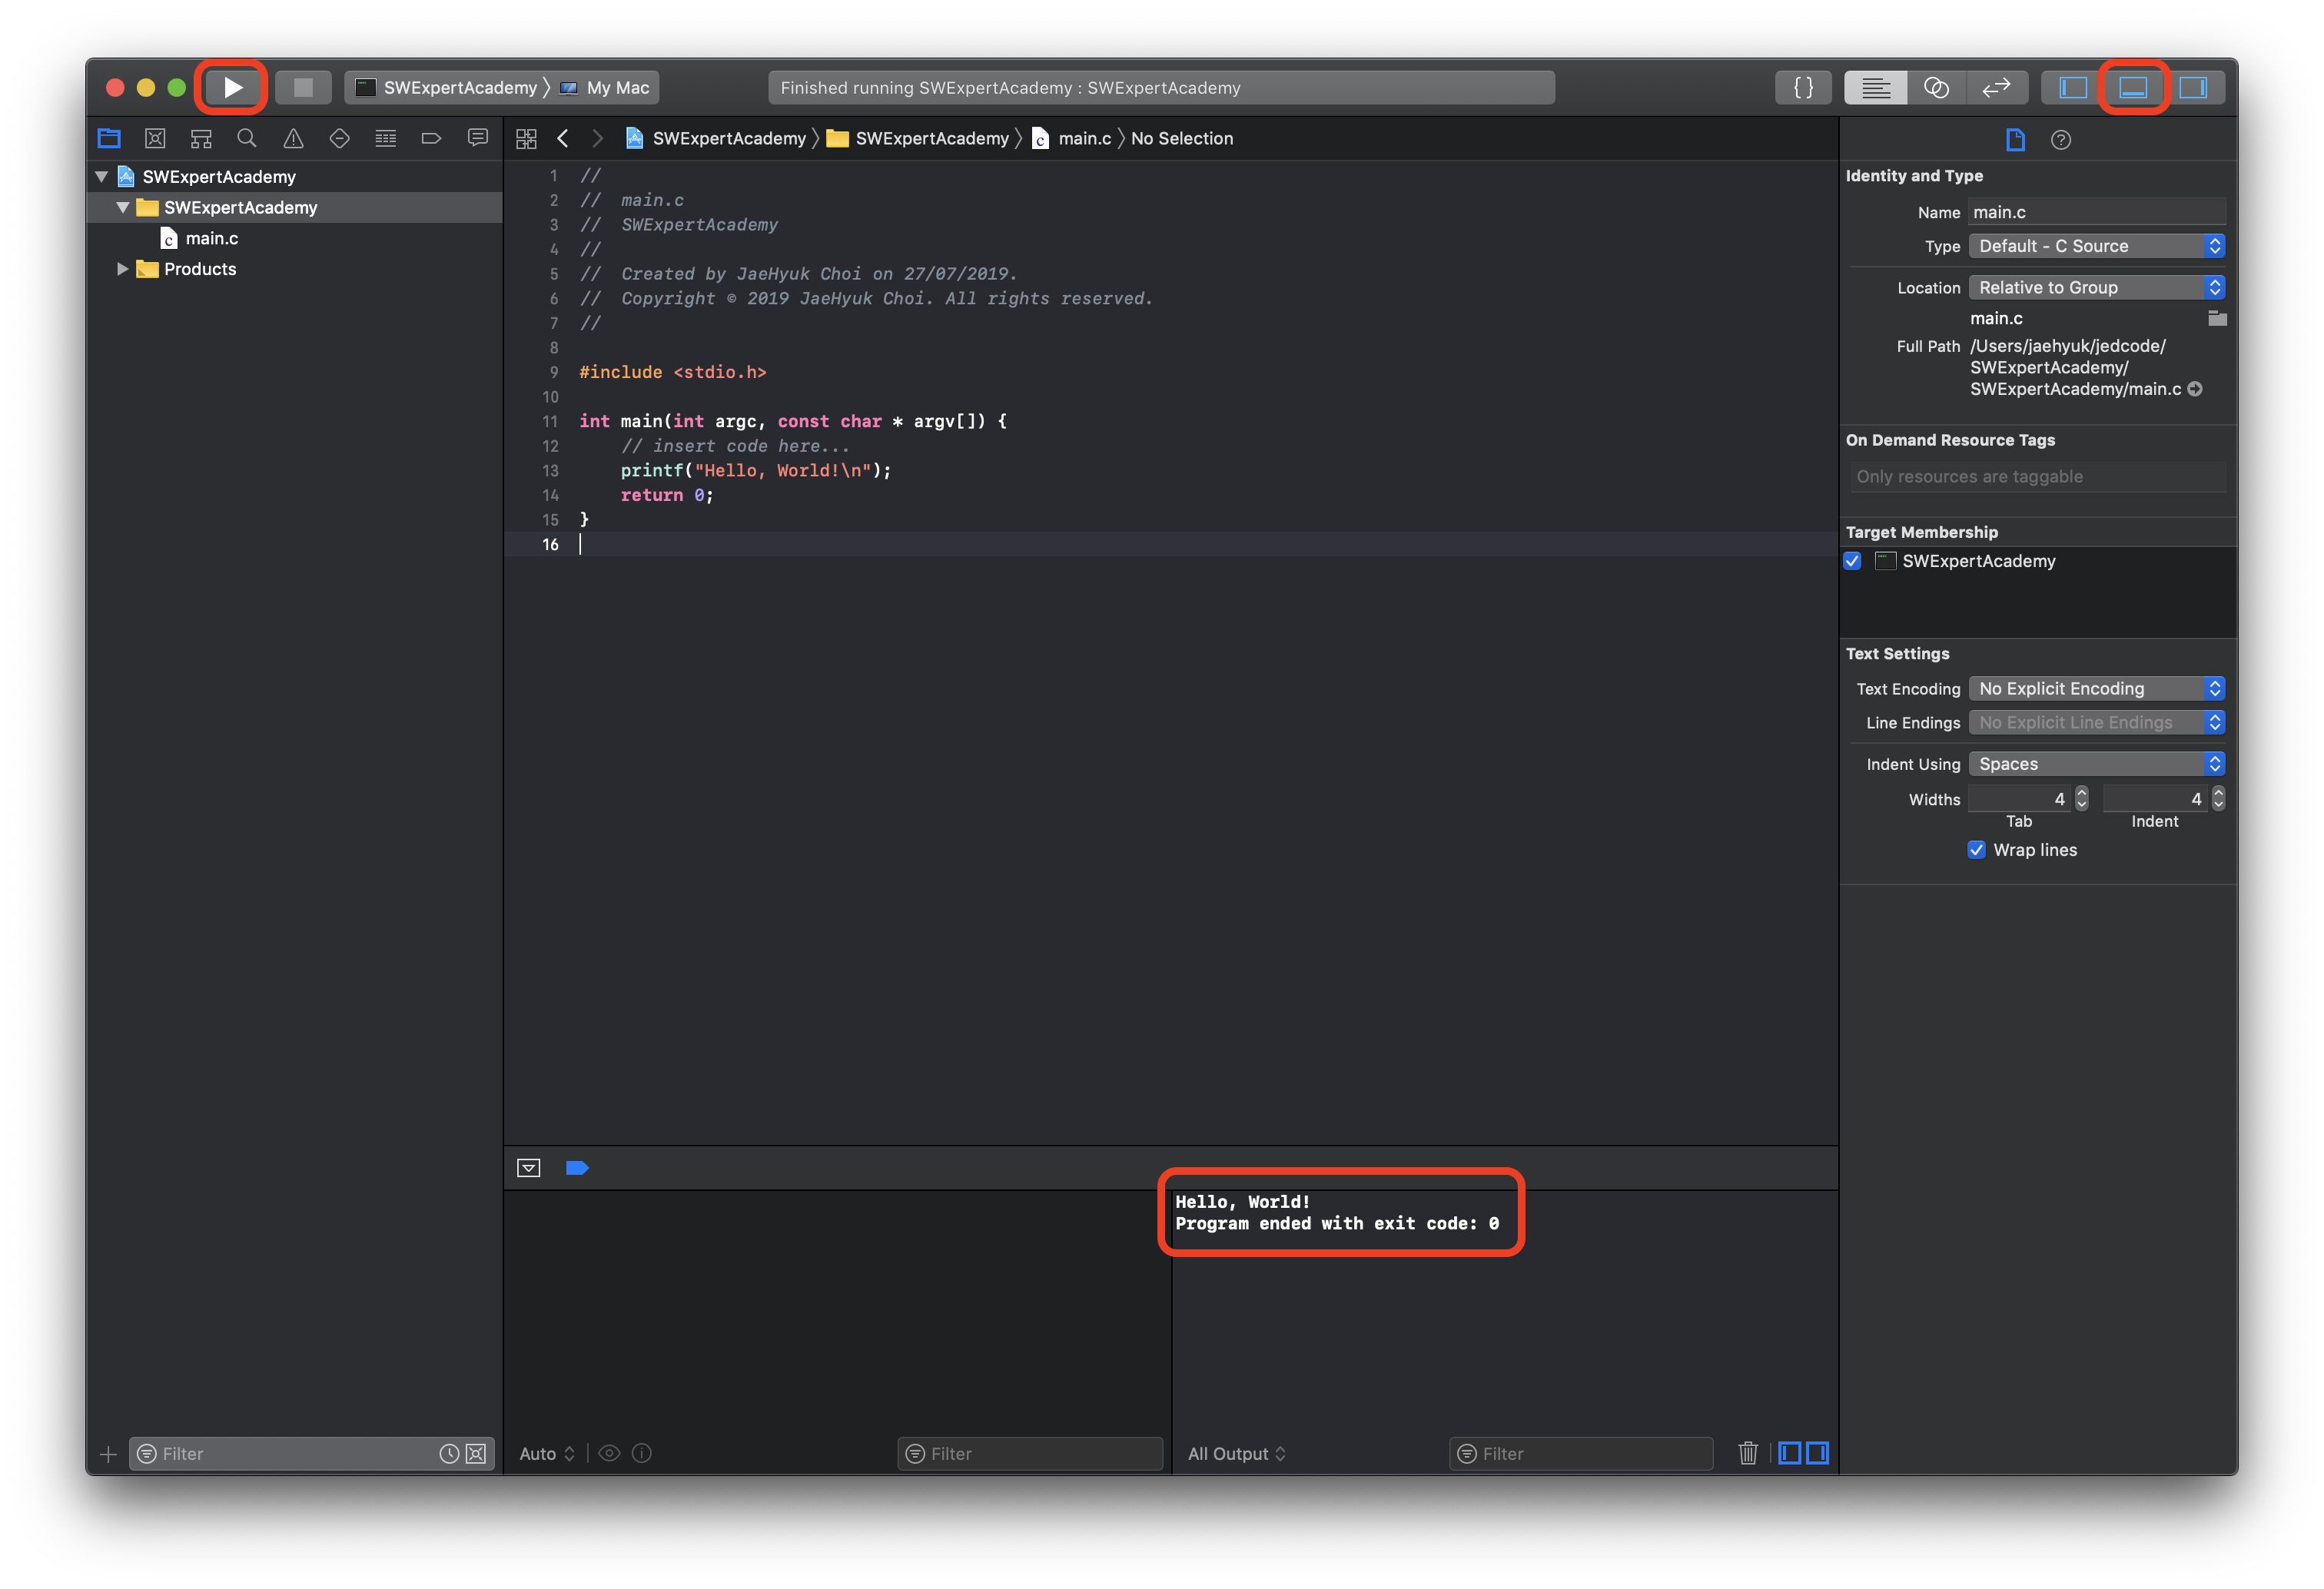2324x1589 pixels.
Task: Focus the console Filter field
Action: click(x=1581, y=1454)
